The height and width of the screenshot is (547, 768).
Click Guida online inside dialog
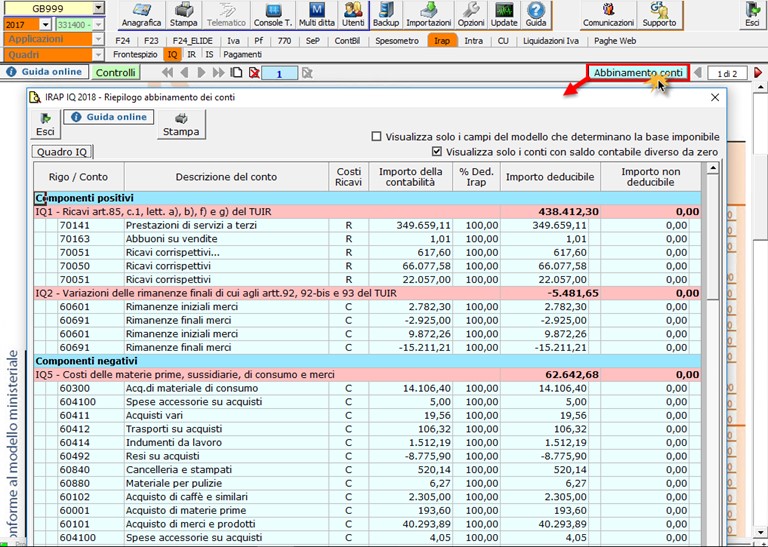(x=109, y=117)
